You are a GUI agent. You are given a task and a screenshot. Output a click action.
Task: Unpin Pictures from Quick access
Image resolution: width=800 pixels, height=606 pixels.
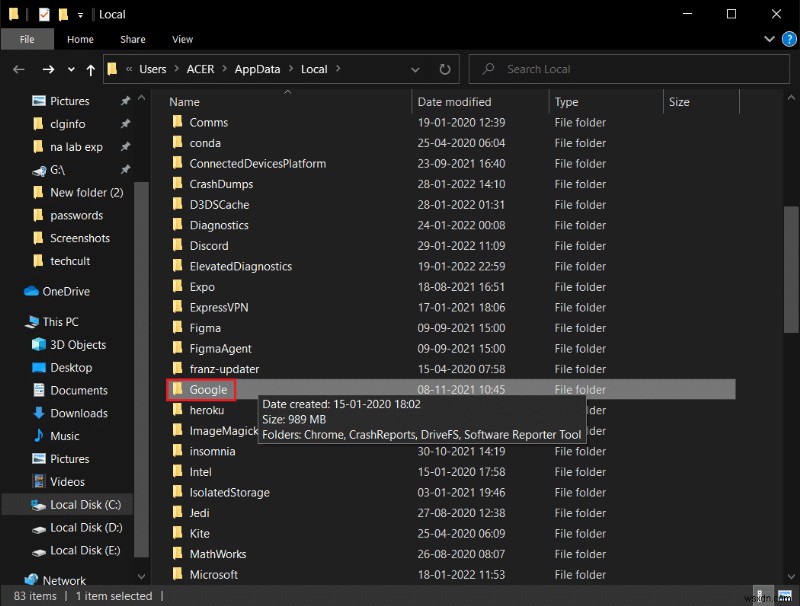click(x=127, y=100)
